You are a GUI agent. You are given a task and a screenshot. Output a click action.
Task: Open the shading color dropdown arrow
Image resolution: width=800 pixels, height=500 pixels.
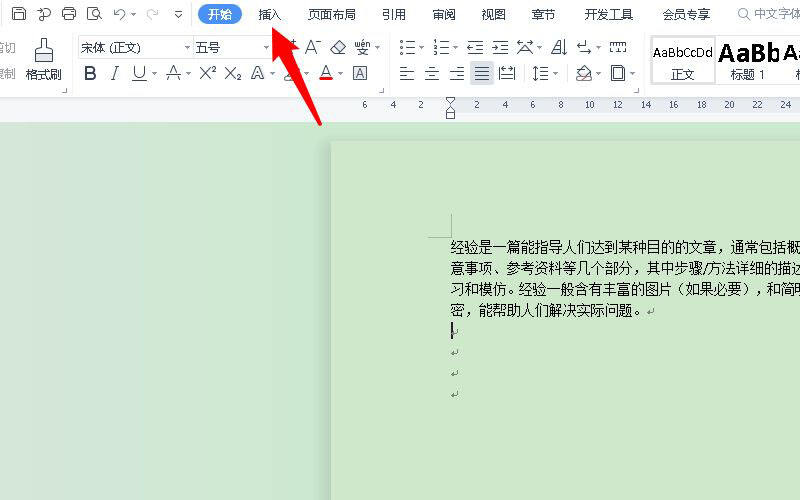click(x=598, y=74)
